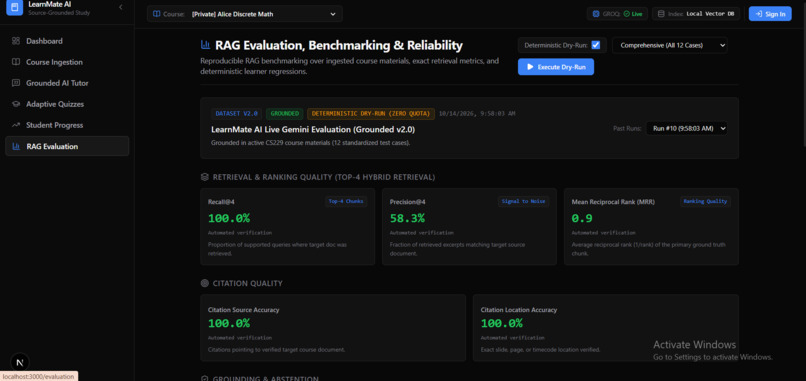Click the Citation Location Accuracy 100.0% value
This screenshot has width=806, height=381.
click(x=502, y=323)
